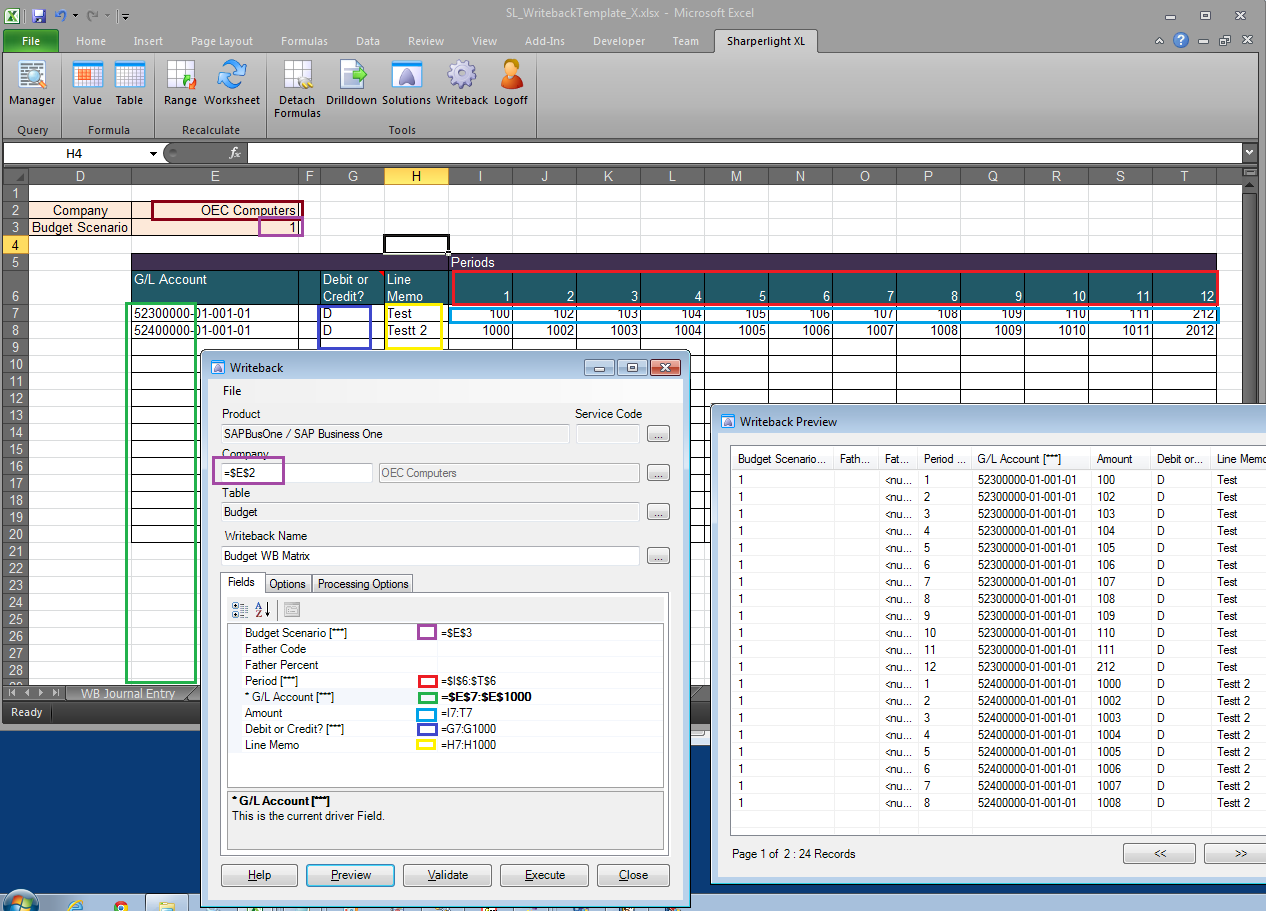Click the Preview button
Screen dimensions: 1266x911
click(351, 875)
